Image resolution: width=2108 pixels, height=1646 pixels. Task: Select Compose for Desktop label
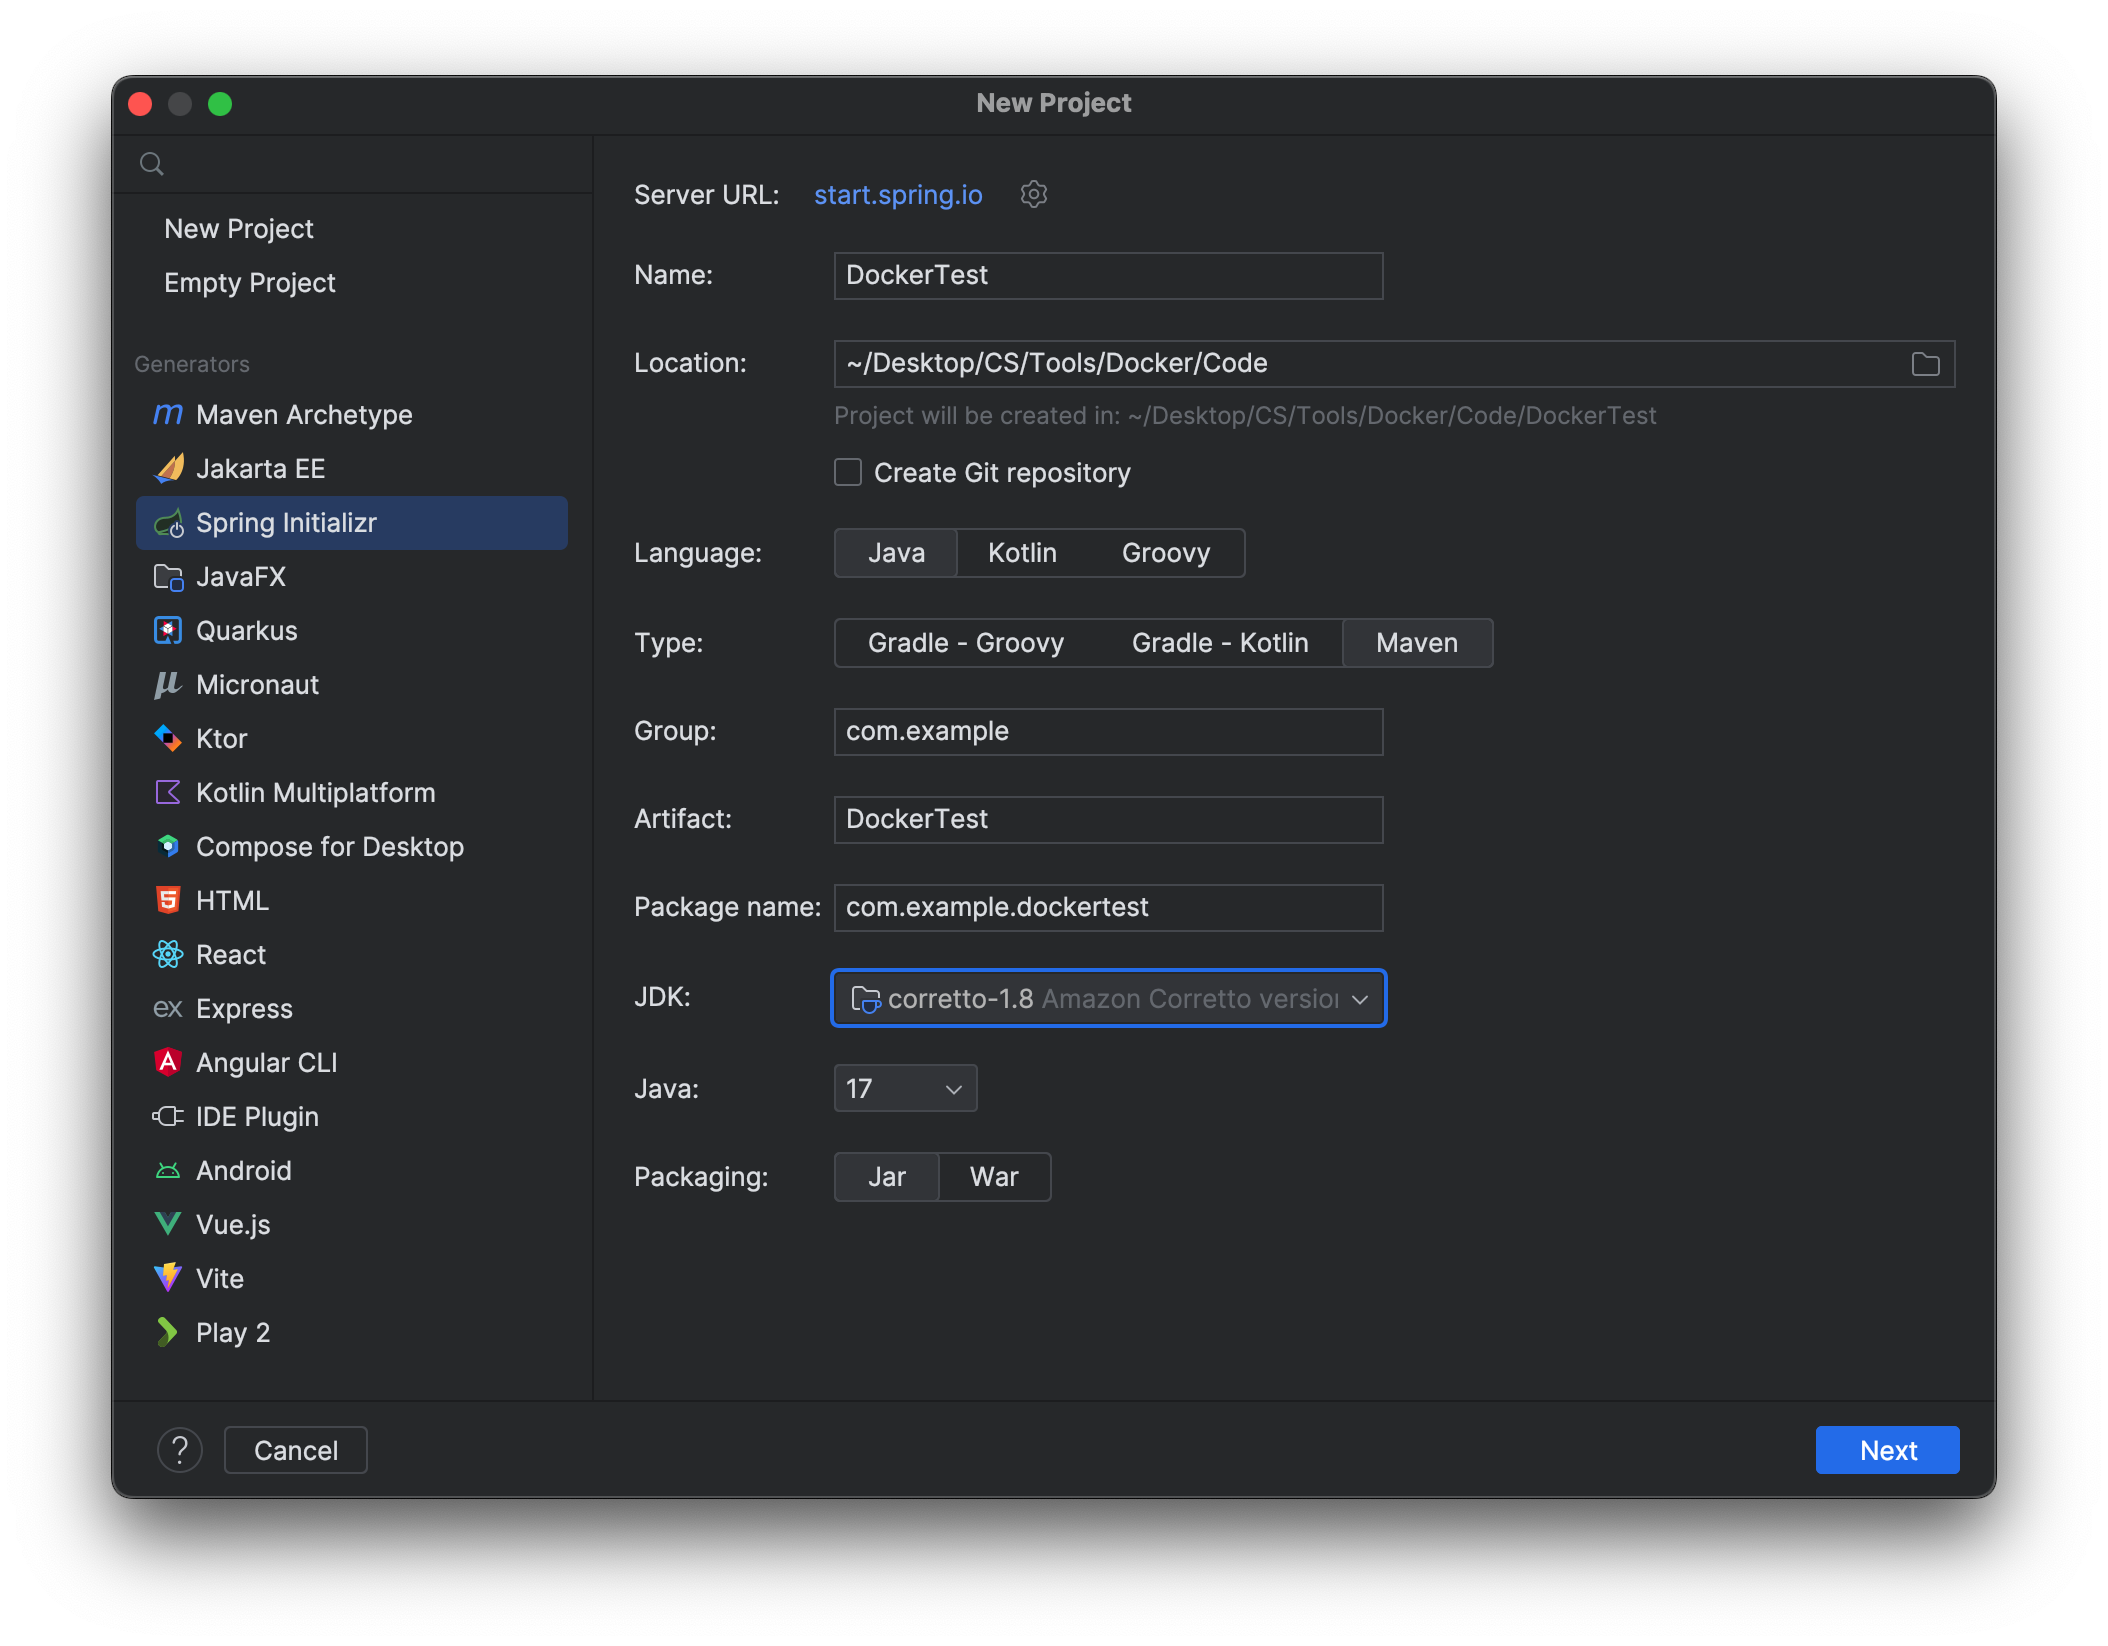coord(330,847)
